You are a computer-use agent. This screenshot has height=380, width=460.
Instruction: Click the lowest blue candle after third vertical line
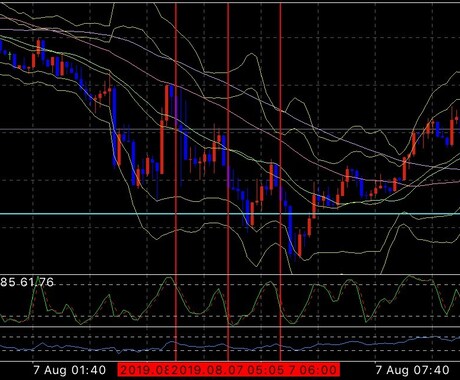coord(290,230)
